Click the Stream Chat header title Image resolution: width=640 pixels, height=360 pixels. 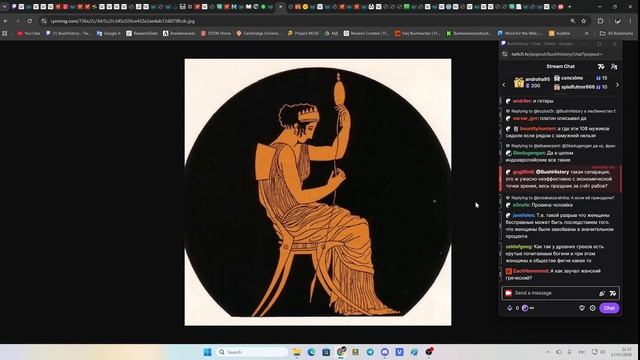560,67
